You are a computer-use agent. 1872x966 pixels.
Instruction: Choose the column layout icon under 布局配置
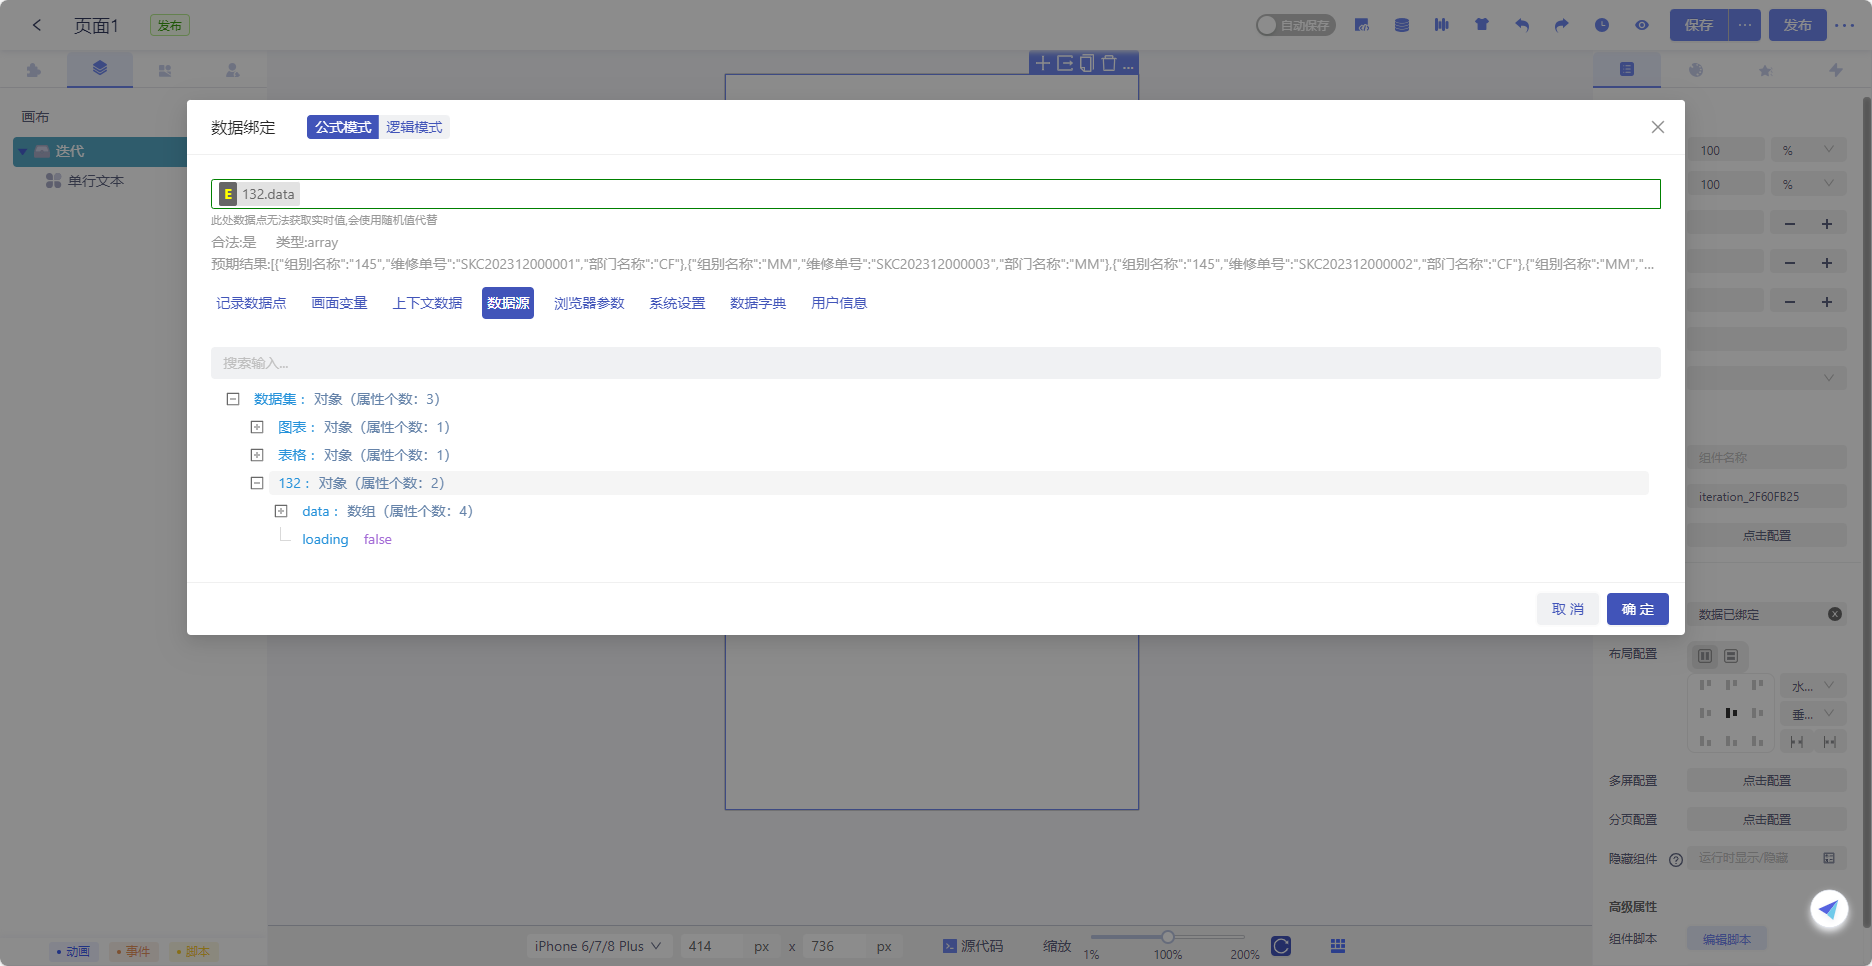point(1705,656)
